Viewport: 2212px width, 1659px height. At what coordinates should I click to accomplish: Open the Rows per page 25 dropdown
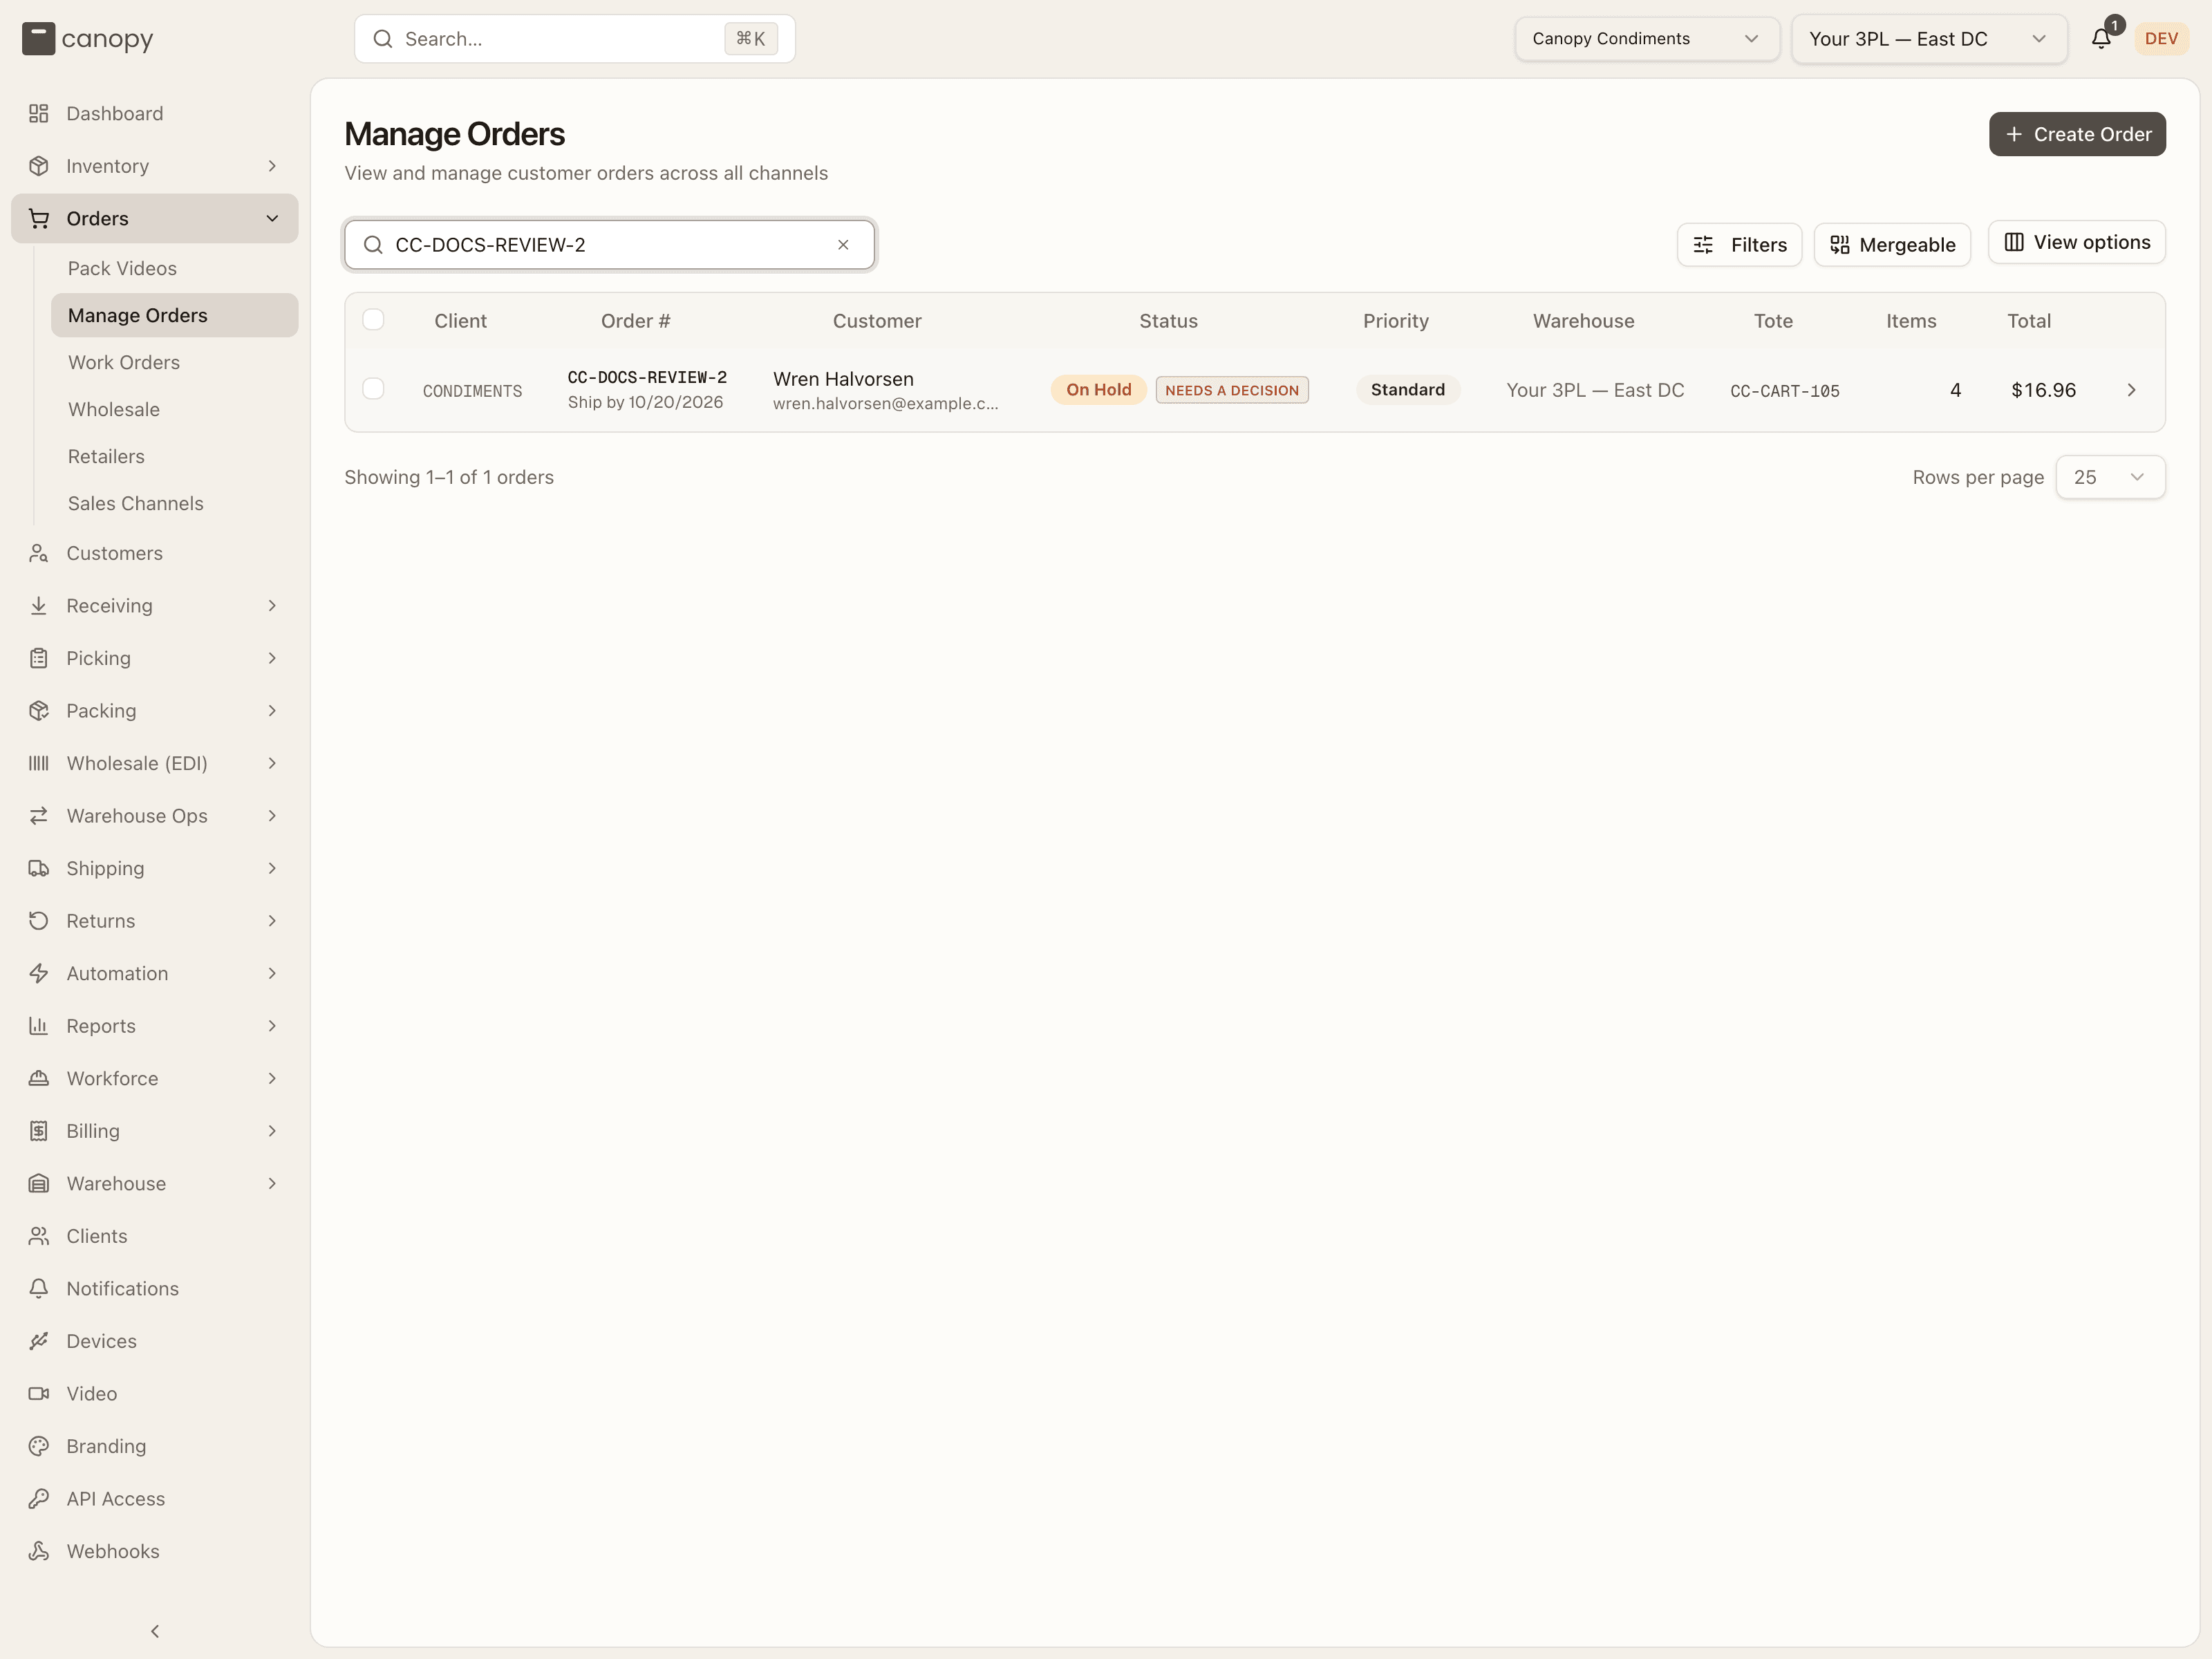(2110, 477)
